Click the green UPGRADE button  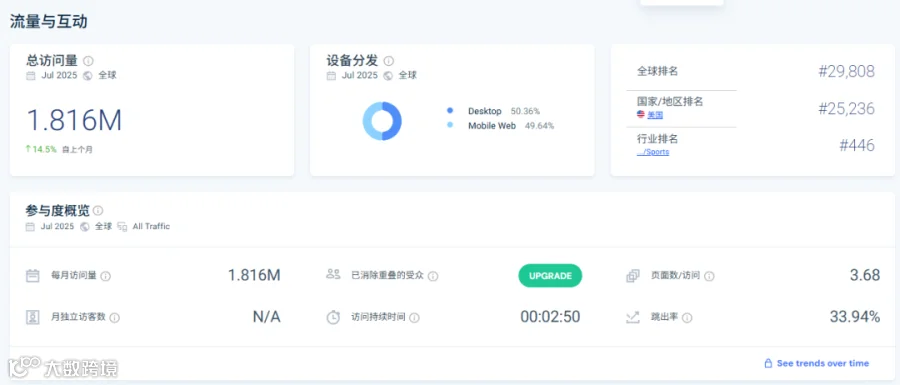click(550, 275)
